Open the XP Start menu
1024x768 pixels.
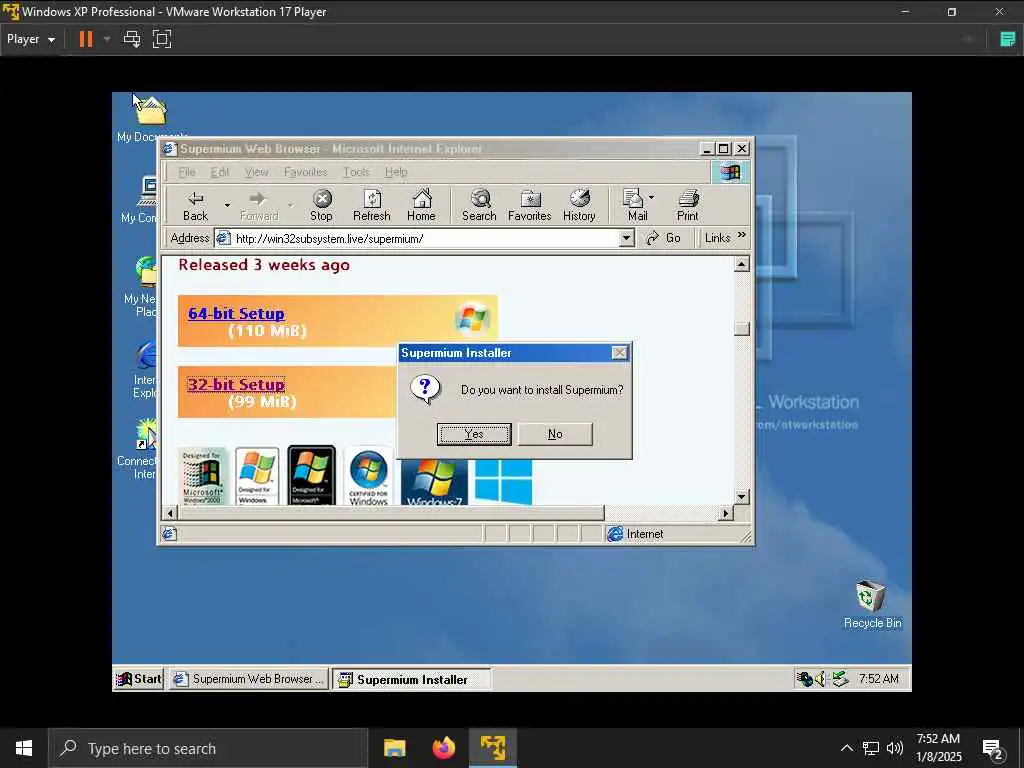tap(138, 679)
